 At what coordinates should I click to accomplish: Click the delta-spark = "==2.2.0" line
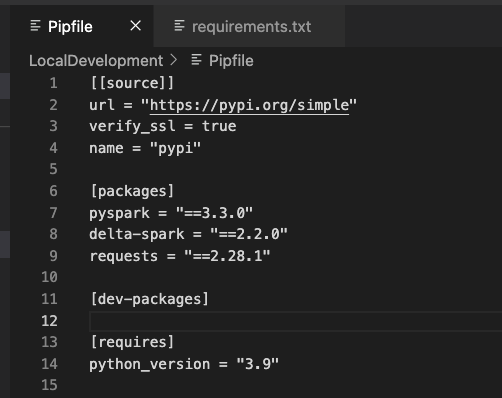click(x=188, y=234)
